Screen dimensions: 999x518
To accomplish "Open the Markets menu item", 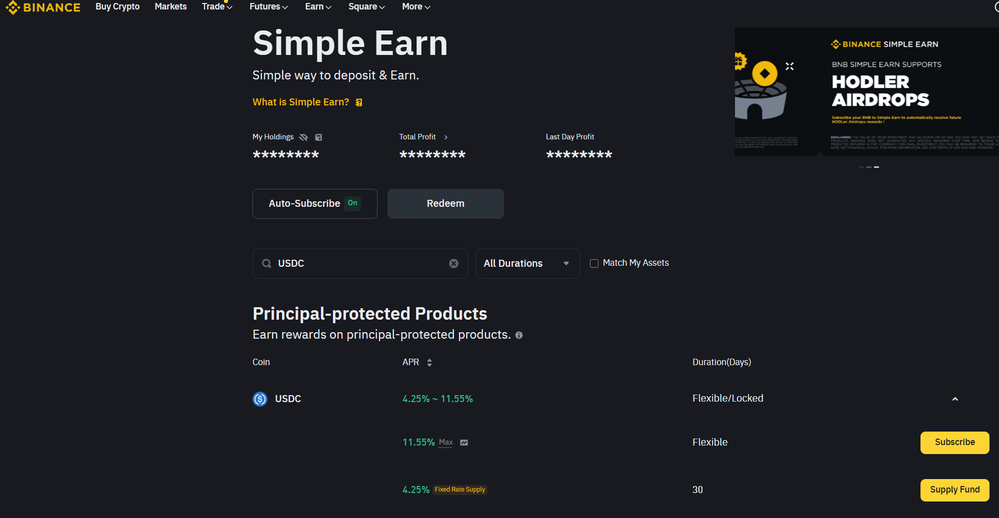I will click(x=171, y=6).
